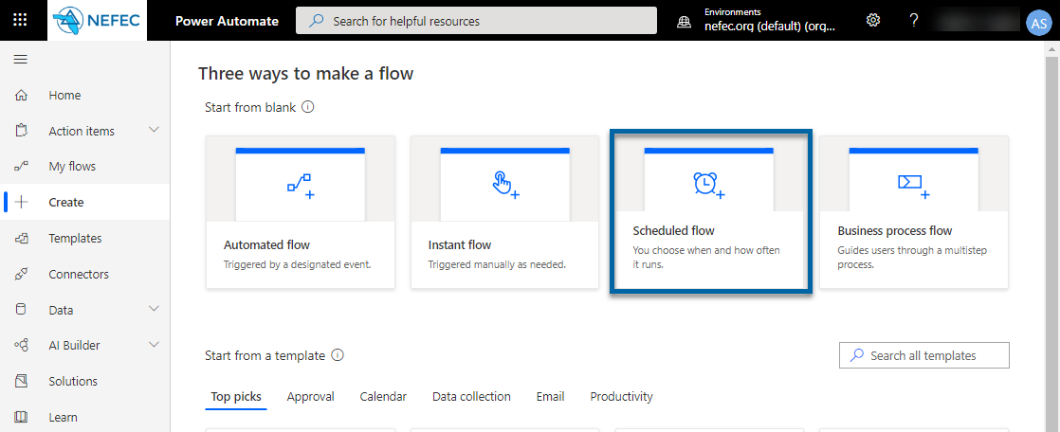This screenshot has height=432, width=1060.
Task: Expand the Data chevron
Action: (154, 309)
